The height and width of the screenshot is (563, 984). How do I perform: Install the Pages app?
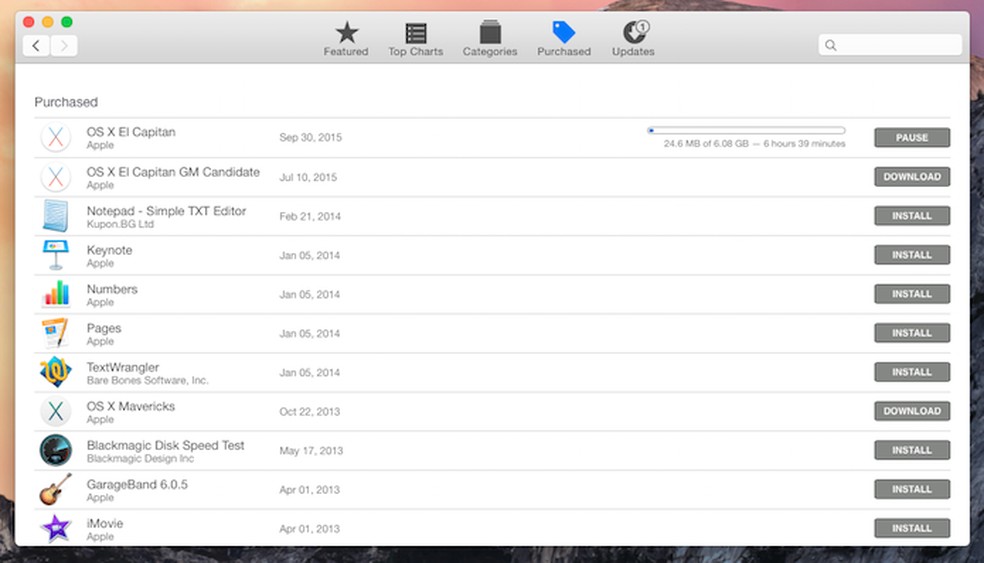click(x=912, y=333)
